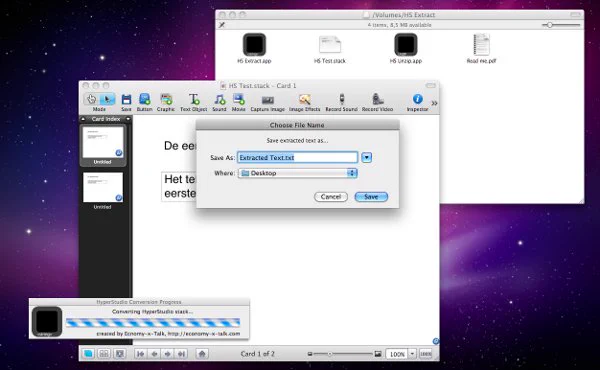
Task: Cancel the Choose File Name dialog
Action: [x=331, y=197]
